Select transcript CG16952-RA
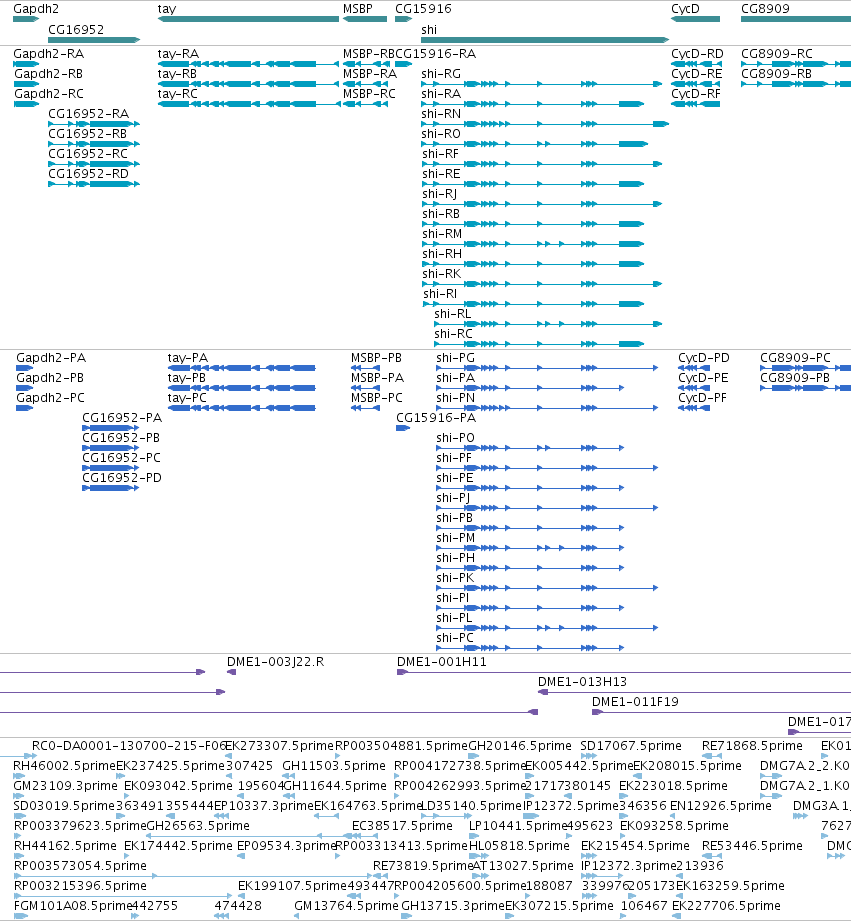 click(x=89, y=113)
